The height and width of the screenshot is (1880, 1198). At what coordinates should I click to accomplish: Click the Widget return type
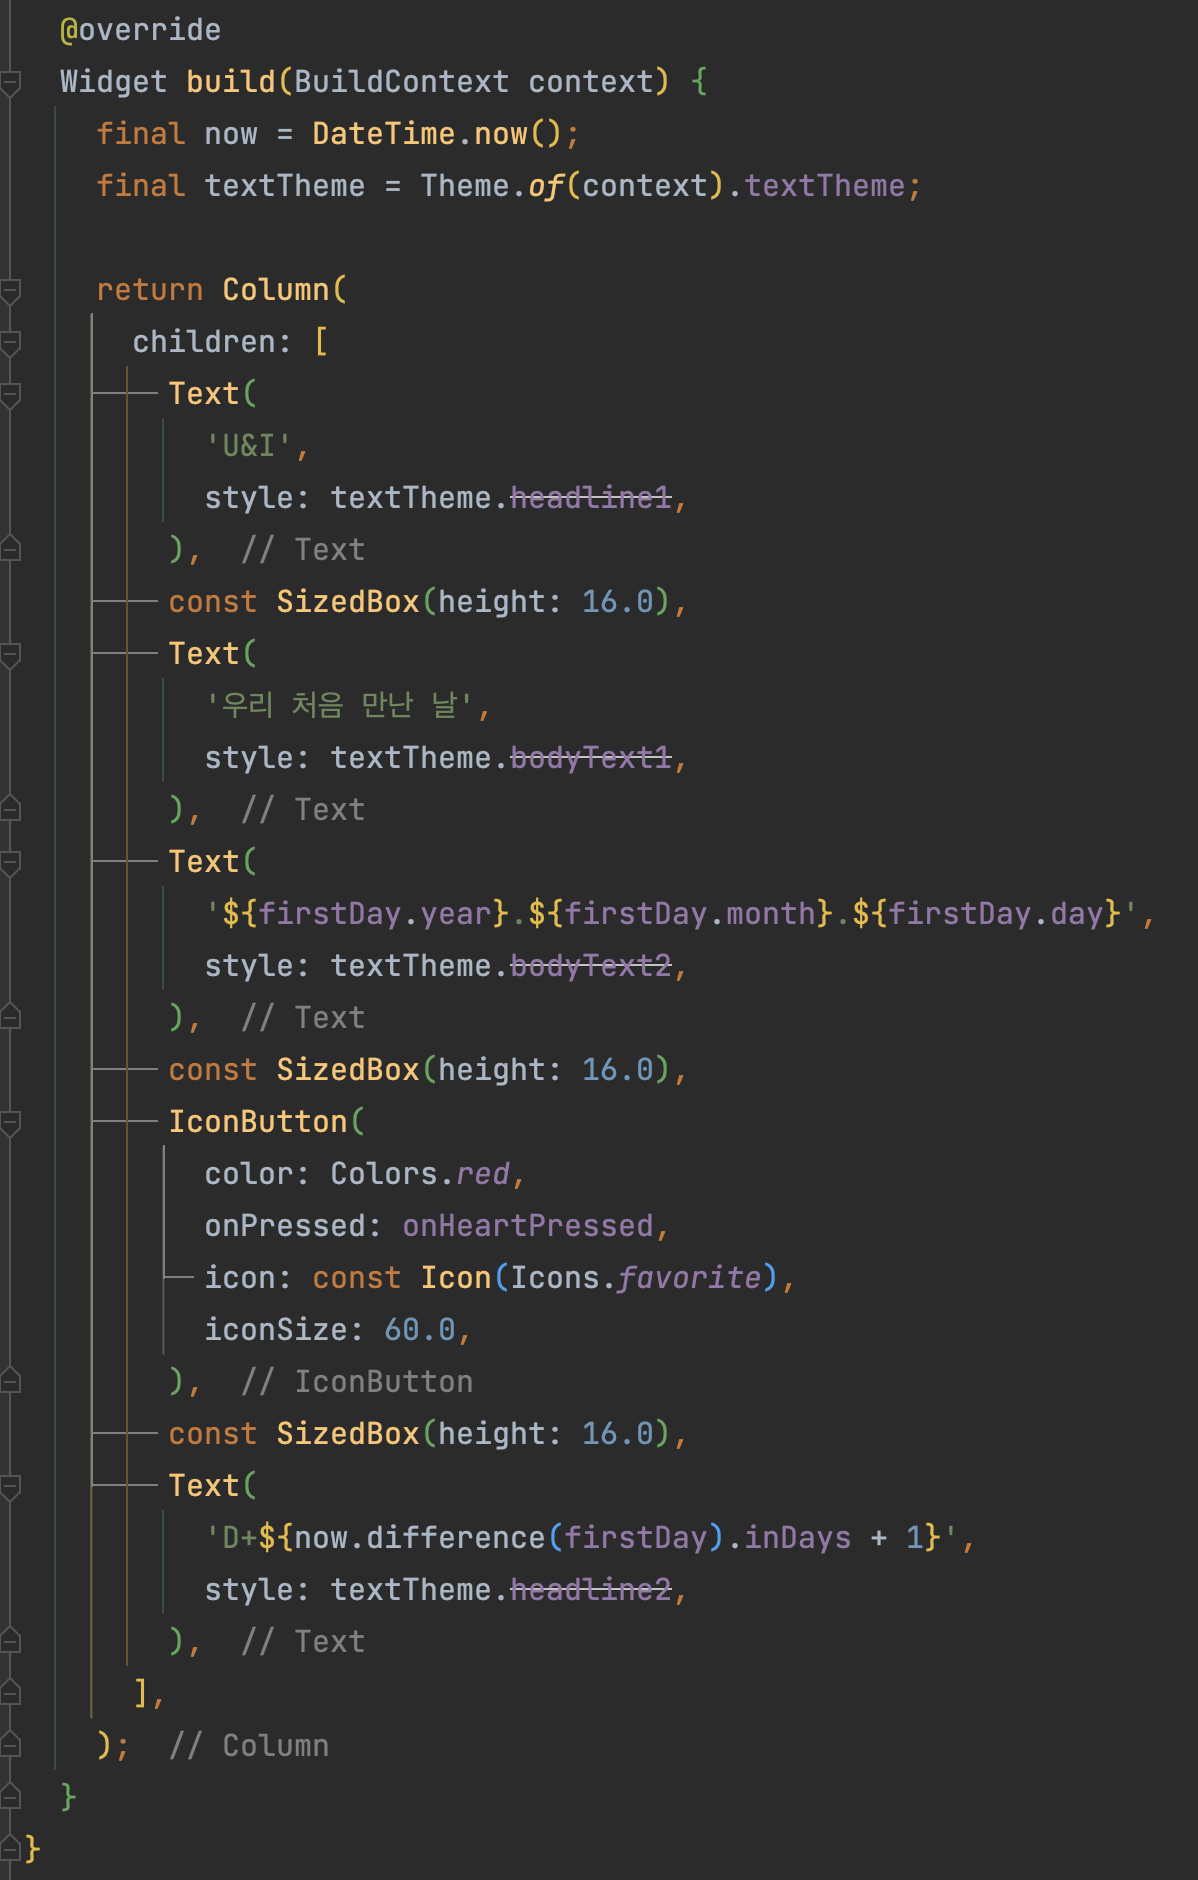coord(113,82)
